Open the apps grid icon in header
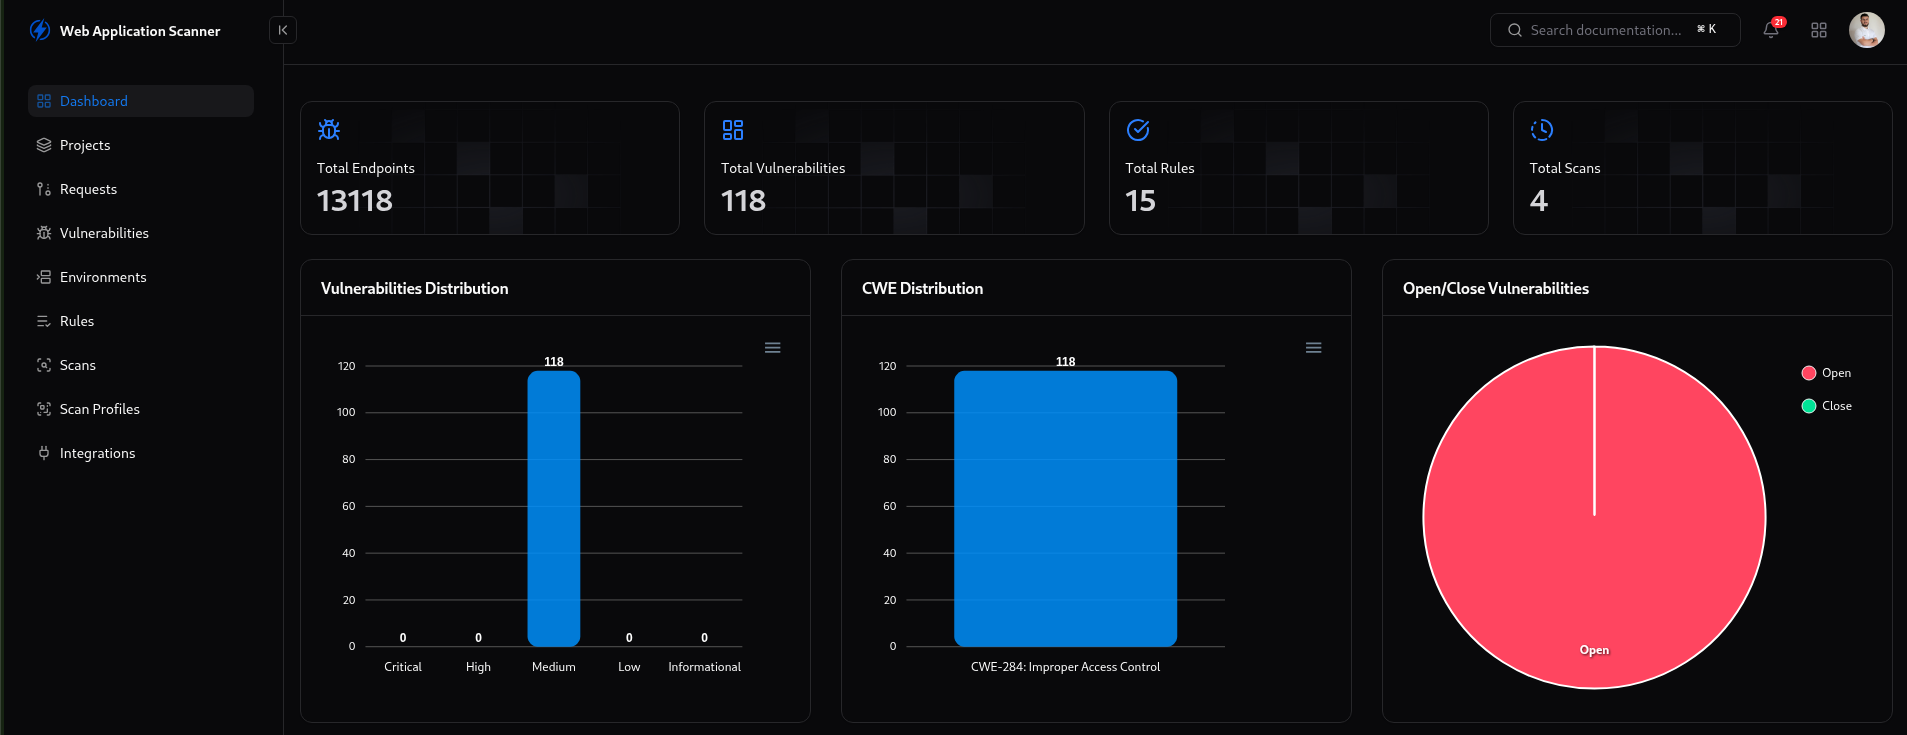 pos(1818,30)
